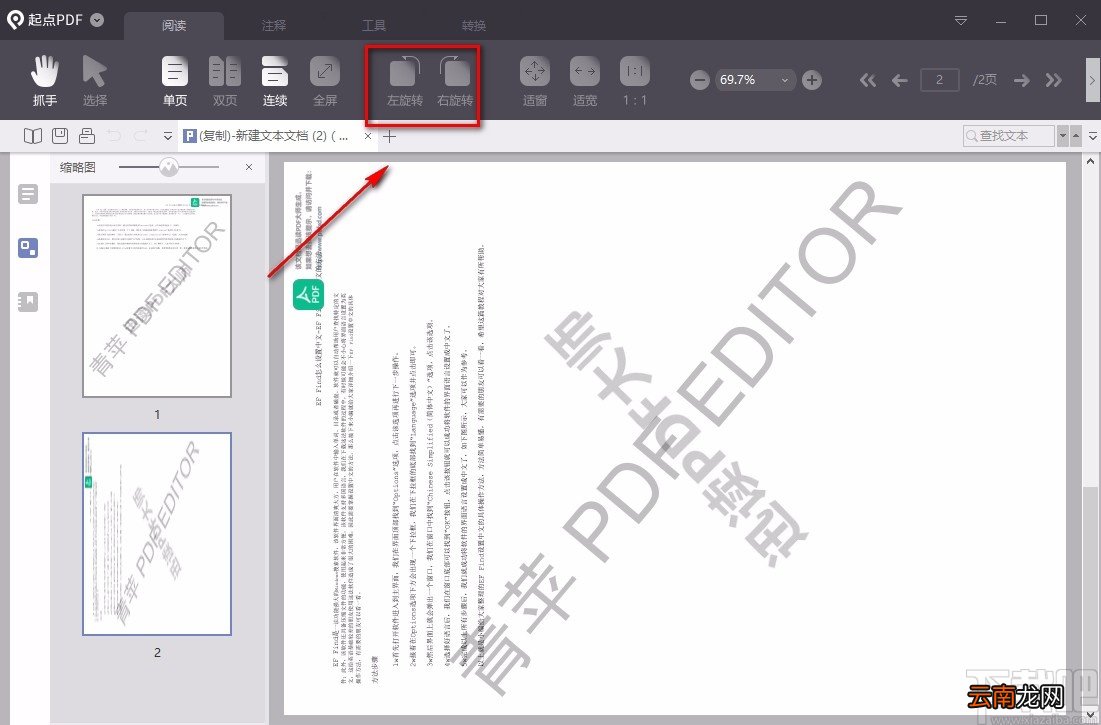
Task: Open the 注释 tab
Action: [x=274, y=25]
